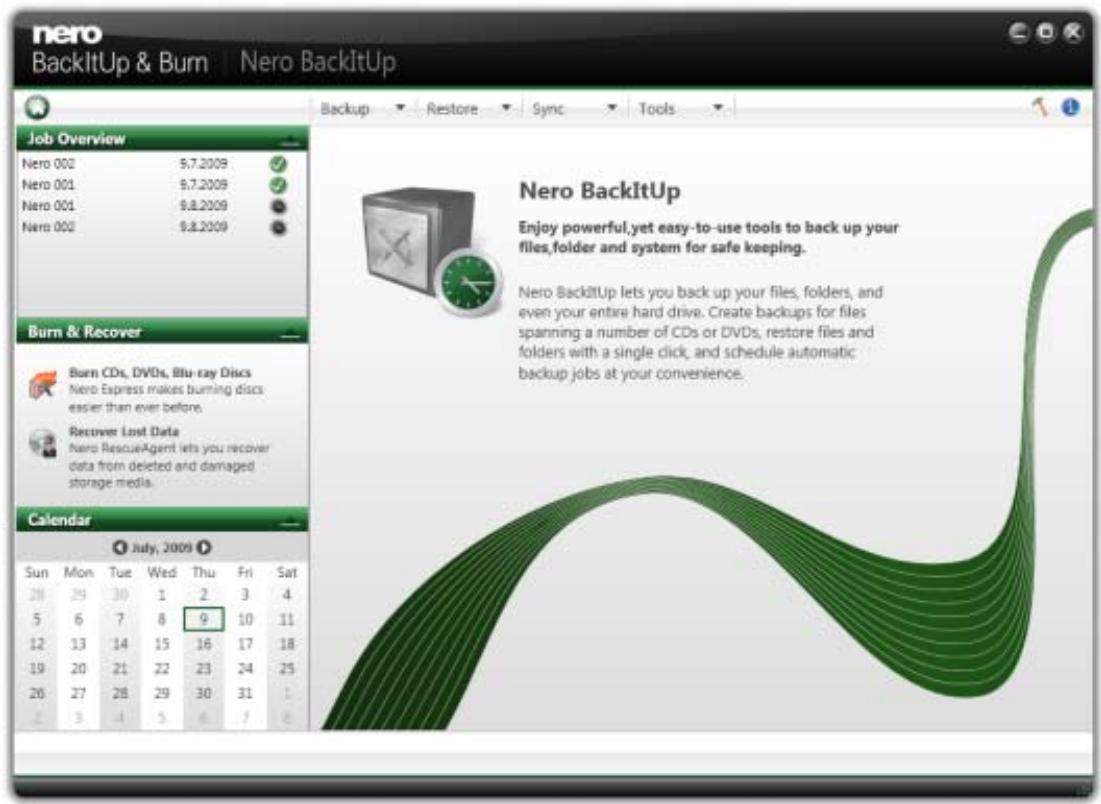Image resolution: width=1101 pixels, height=804 pixels.
Task: Select July 4 in calendar
Action: pyautogui.click(x=286, y=595)
